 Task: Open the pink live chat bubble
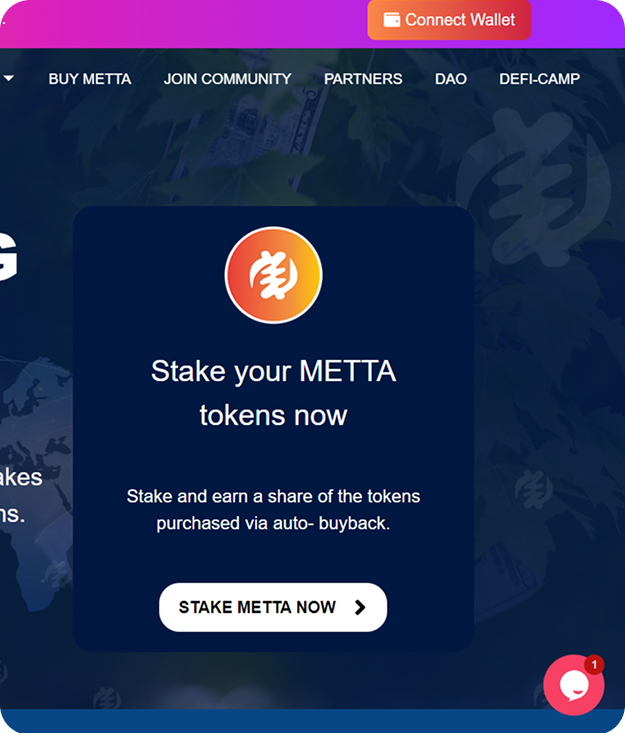click(x=573, y=685)
